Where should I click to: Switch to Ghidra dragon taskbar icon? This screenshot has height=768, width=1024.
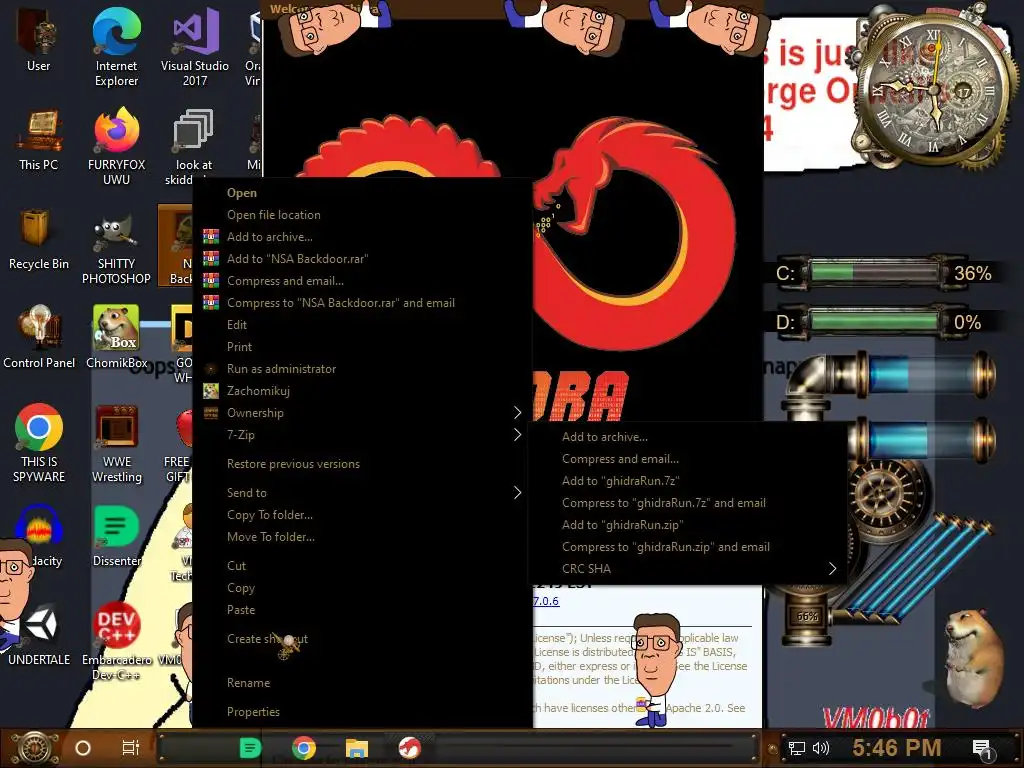[x=409, y=748]
